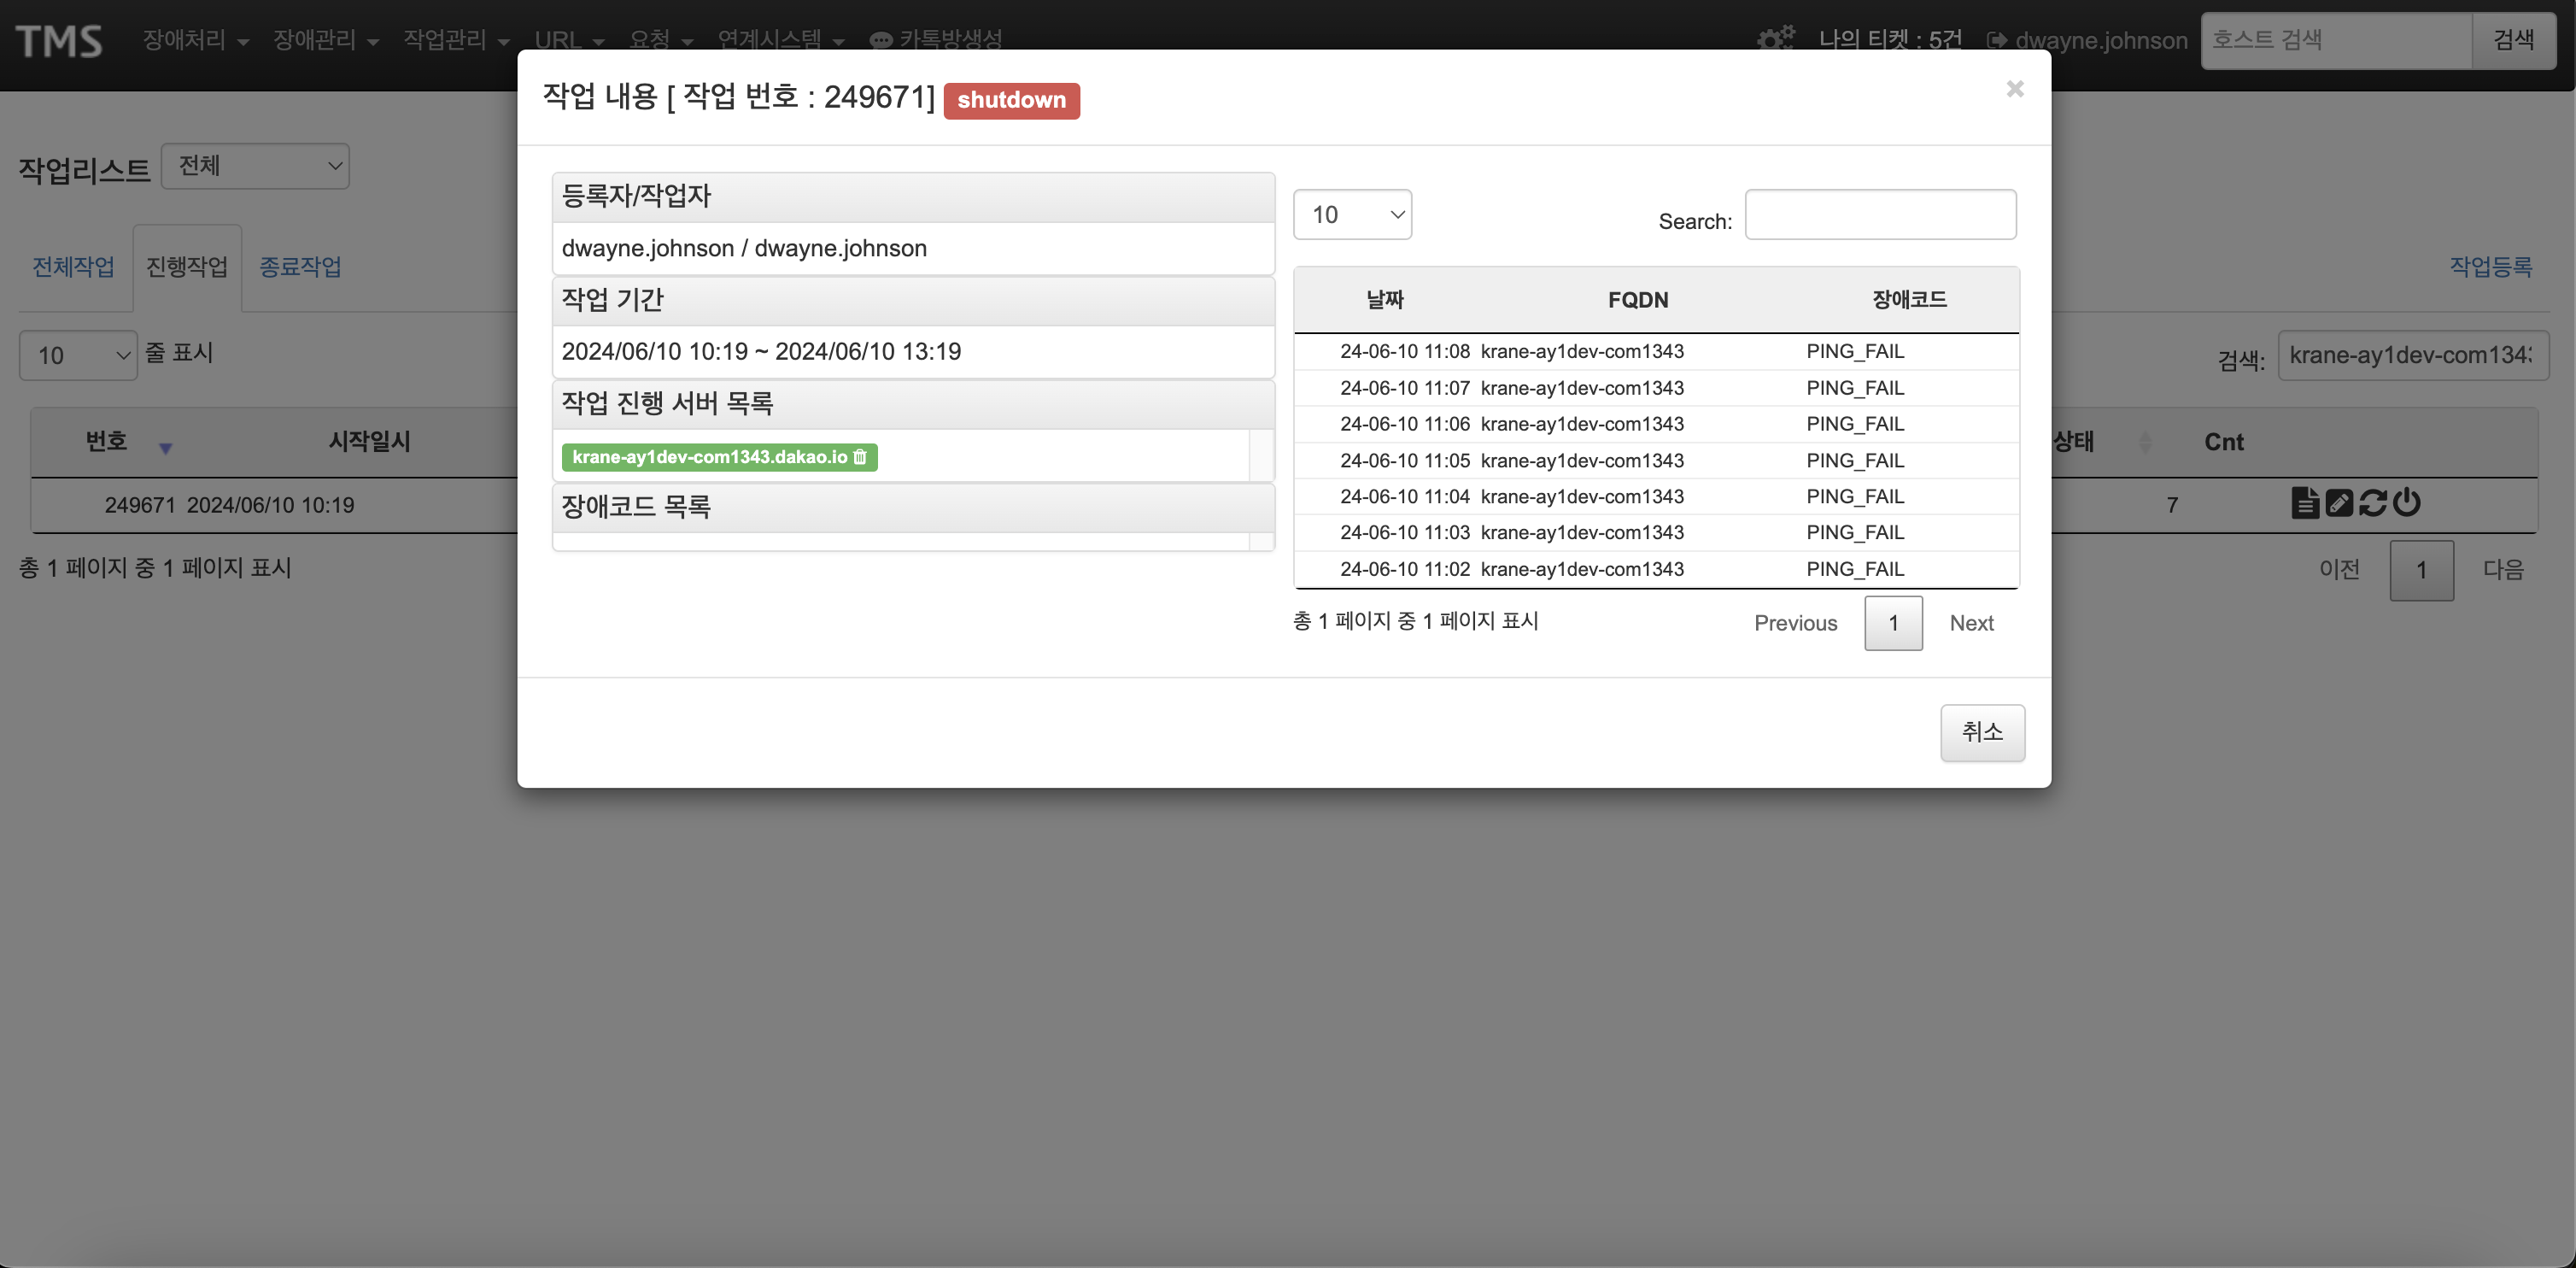This screenshot has height=1268, width=2576.
Task: Close the work detail modal with X
Action: pyautogui.click(x=2014, y=89)
